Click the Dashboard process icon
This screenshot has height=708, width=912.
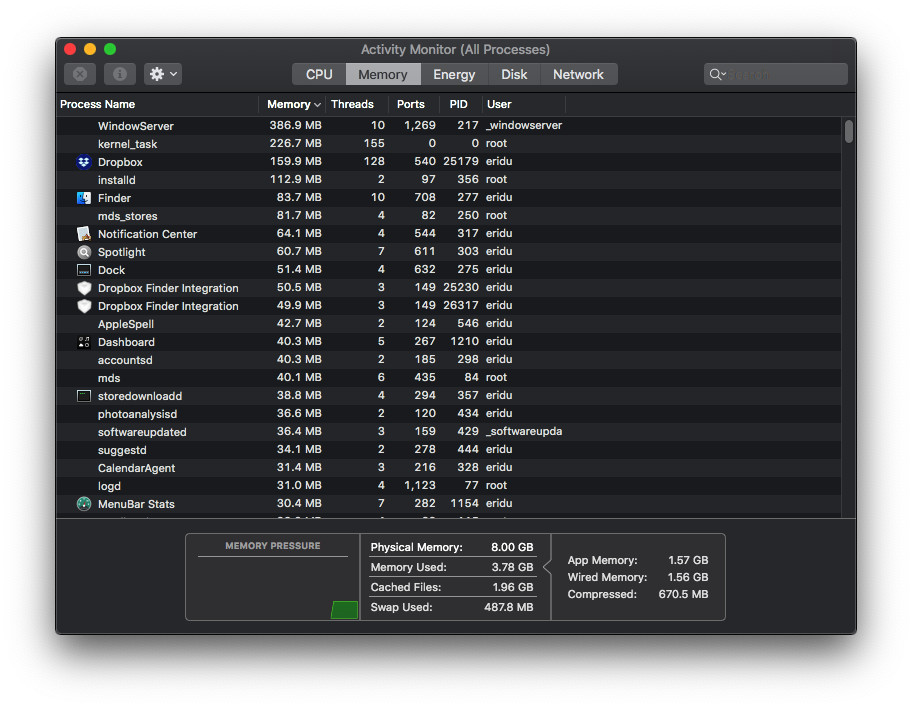point(84,342)
